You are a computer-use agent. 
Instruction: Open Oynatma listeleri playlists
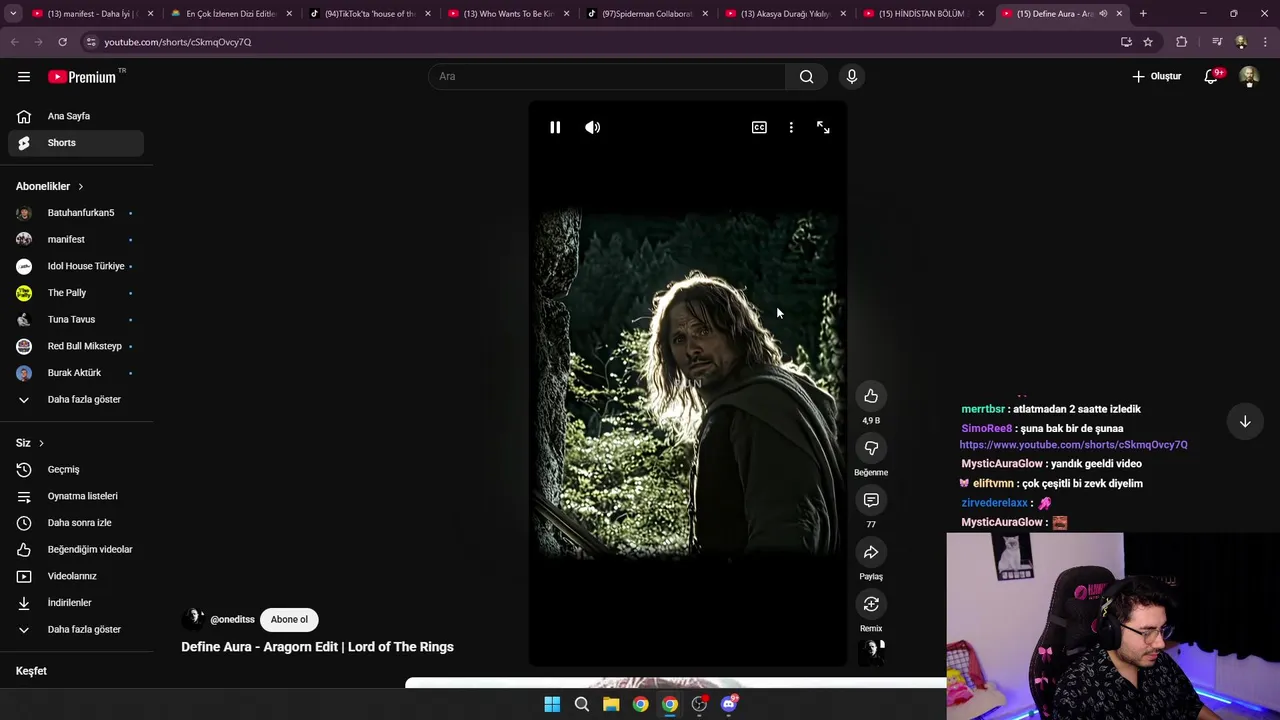tap(76, 496)
